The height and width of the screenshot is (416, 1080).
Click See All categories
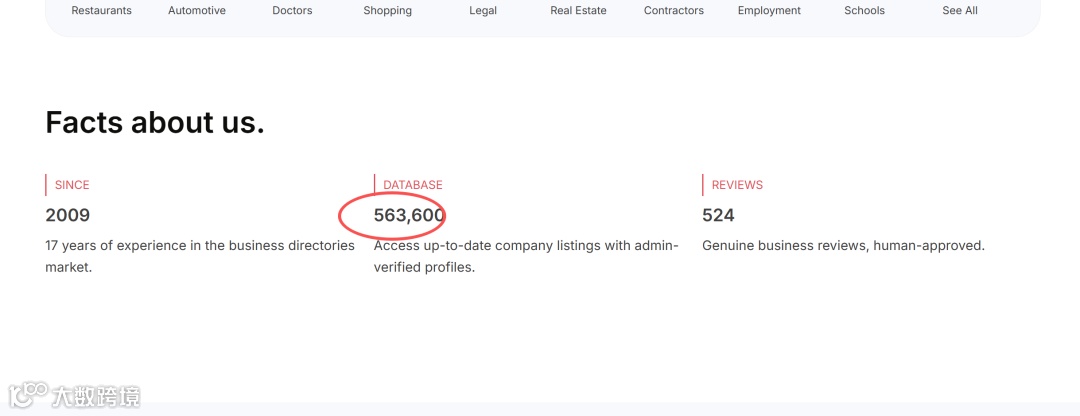click(960, 11)
